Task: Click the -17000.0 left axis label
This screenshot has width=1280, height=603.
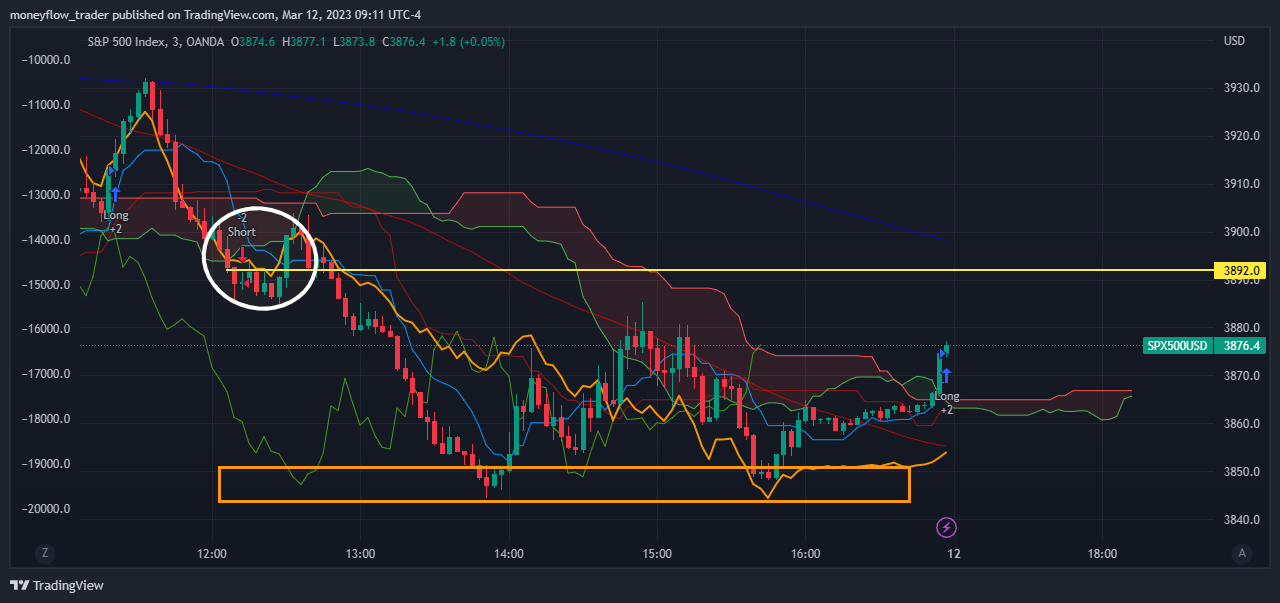Action: [x=45, y=374]
